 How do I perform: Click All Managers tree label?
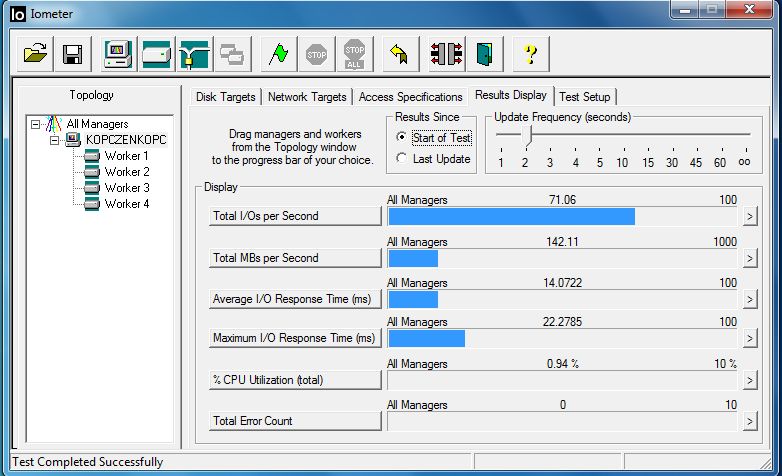(x=97, y=124)
